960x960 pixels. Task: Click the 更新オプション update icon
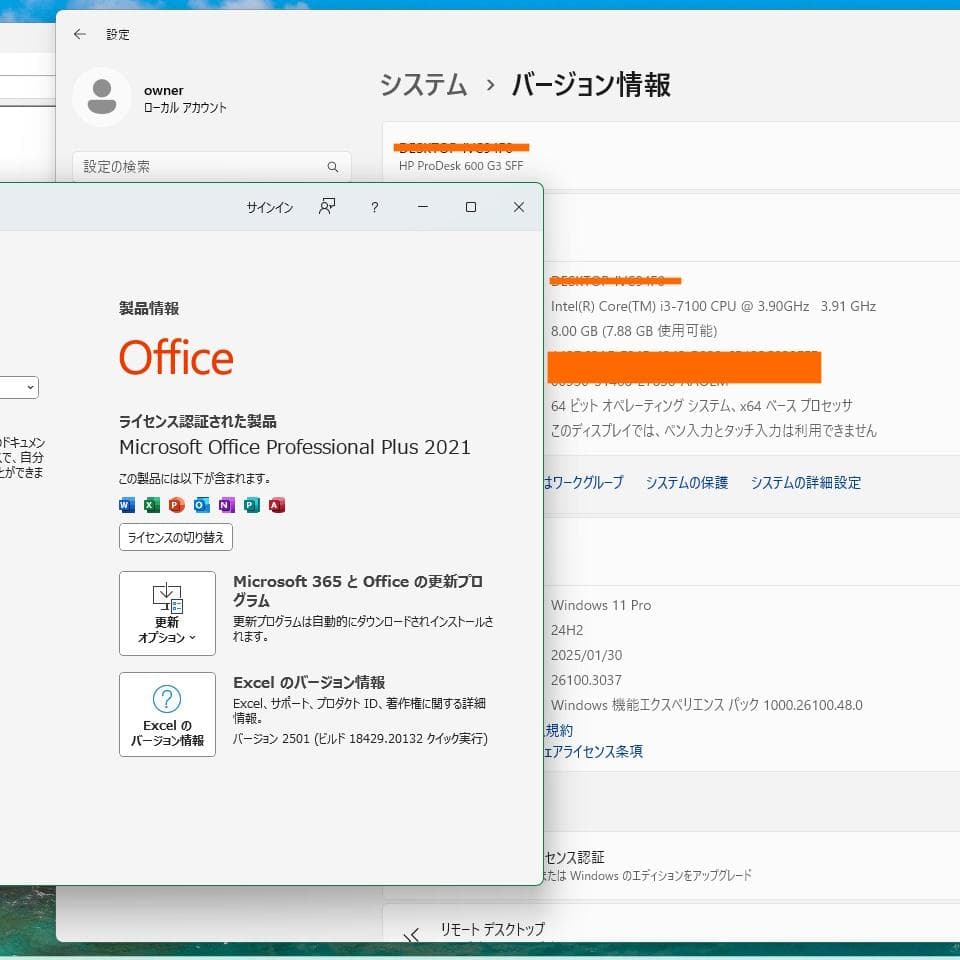point(167,597)
